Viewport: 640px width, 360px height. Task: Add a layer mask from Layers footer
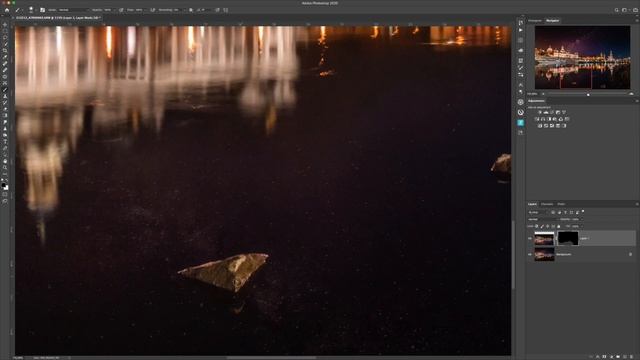(x=604, y=357)
